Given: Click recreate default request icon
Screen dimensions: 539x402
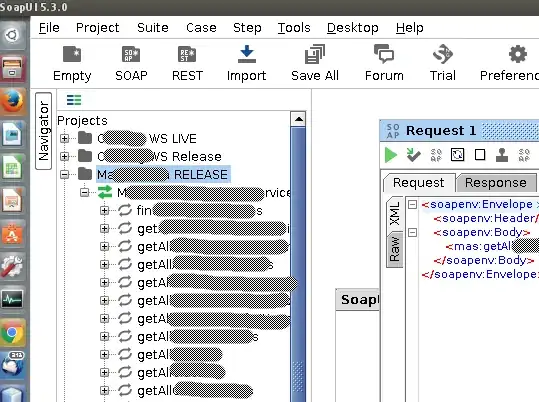Looking at the screenshot, I should click(x=458, y=155).
